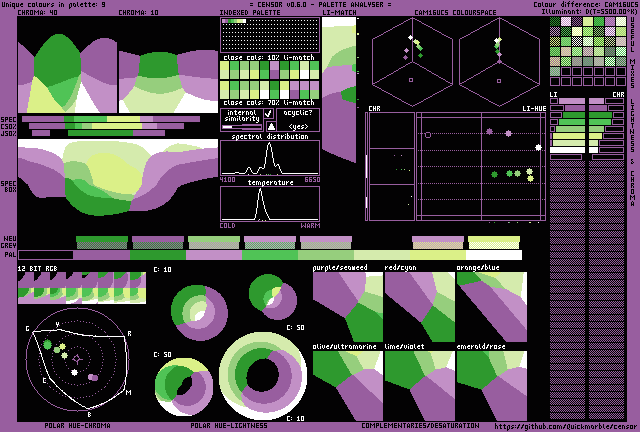Screen dimensions: 640x432
Task: Click the spectral distribution graph
Action: pos(269,158)
